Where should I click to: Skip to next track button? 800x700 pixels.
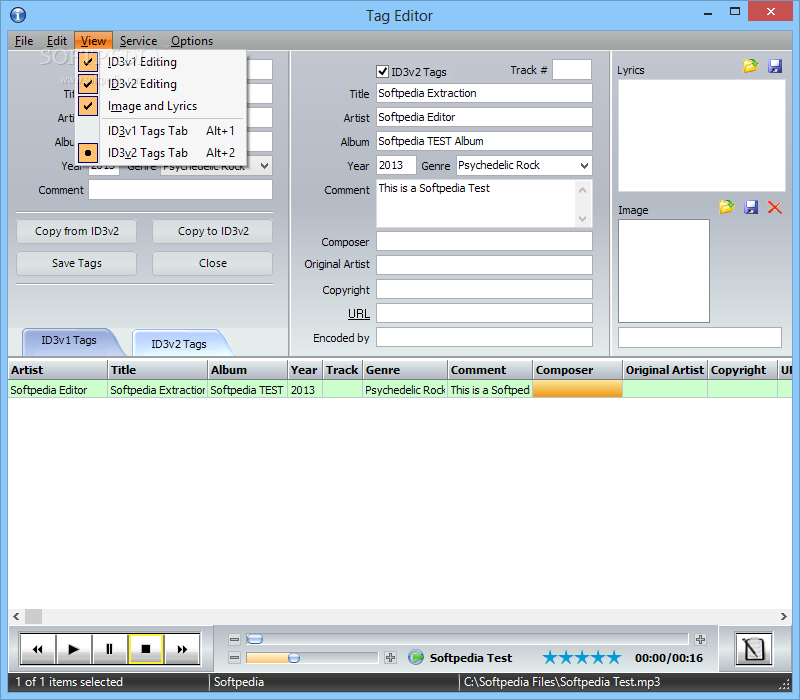point(182,649)
